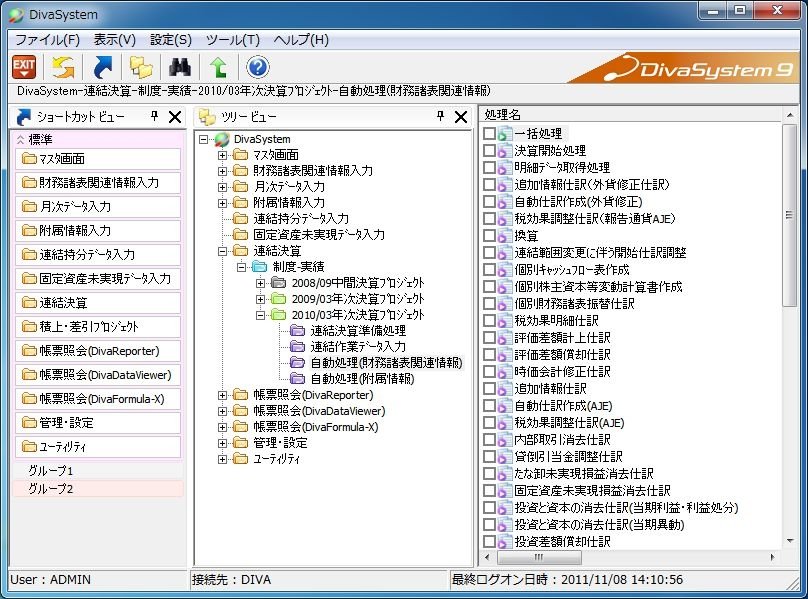Open the 連結決算 shortcut button
Screen dimensions: 808x599
[x=98, y=303]
